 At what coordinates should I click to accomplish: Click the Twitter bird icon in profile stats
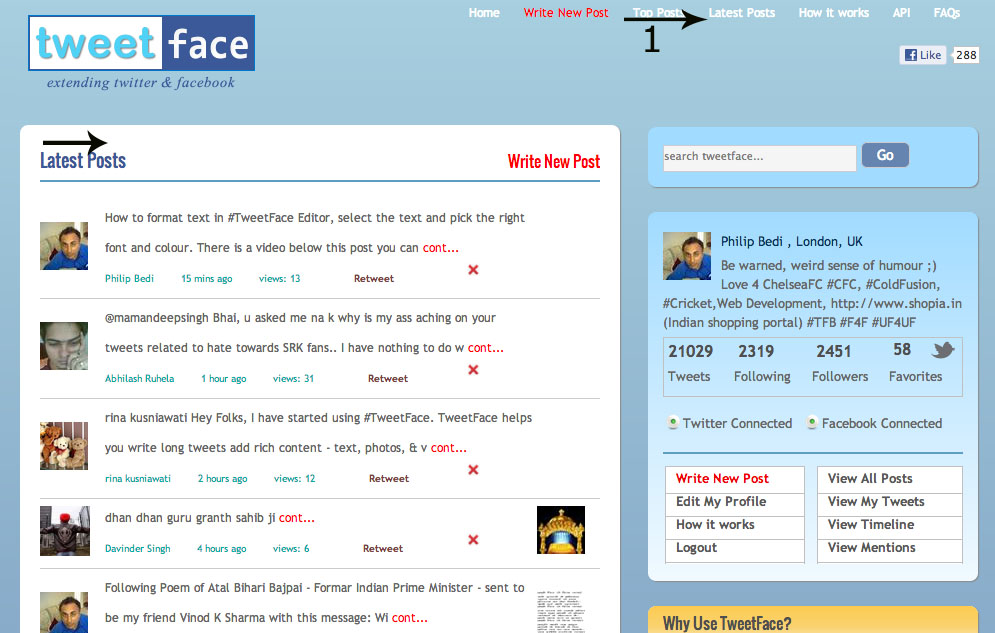(943, 349)
